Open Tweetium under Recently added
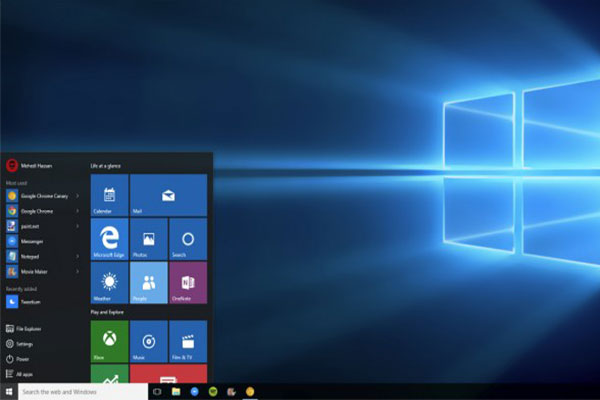This screenshot has height=400, width=600. [x=43, y=302]
